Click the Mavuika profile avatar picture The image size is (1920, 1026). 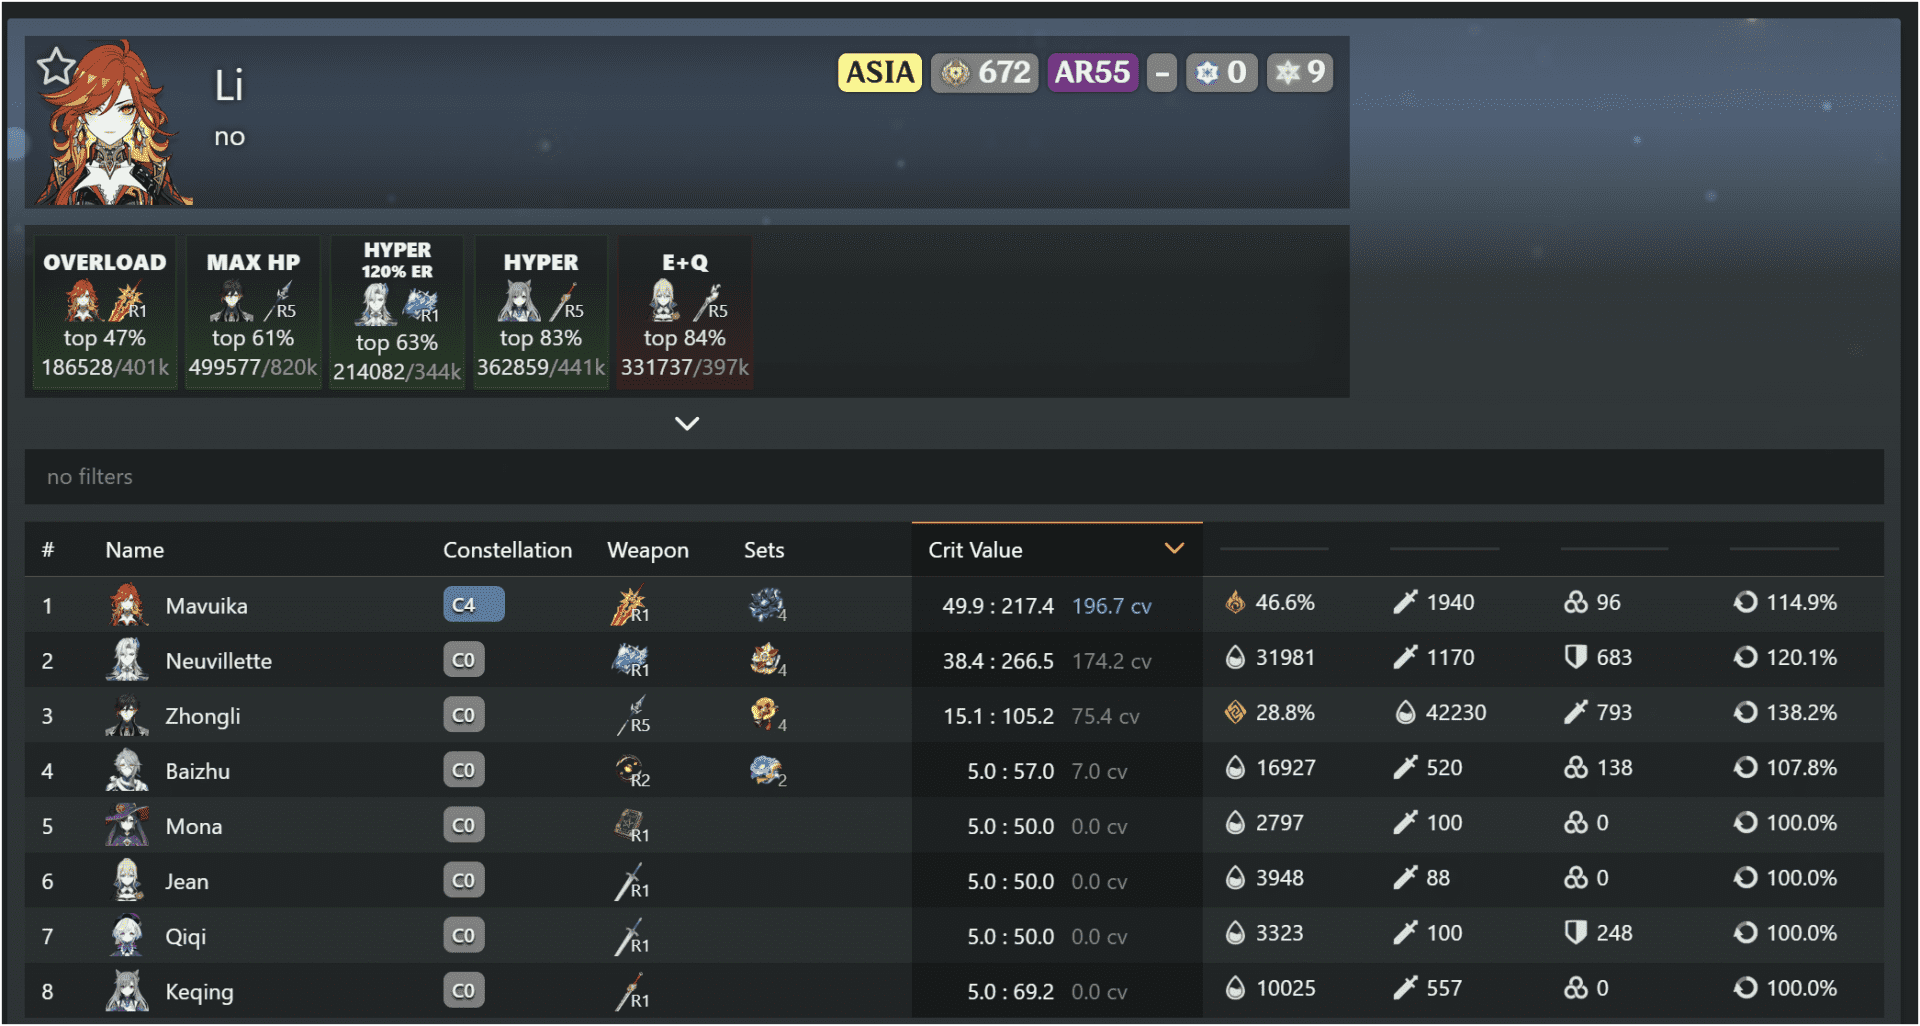114,123
